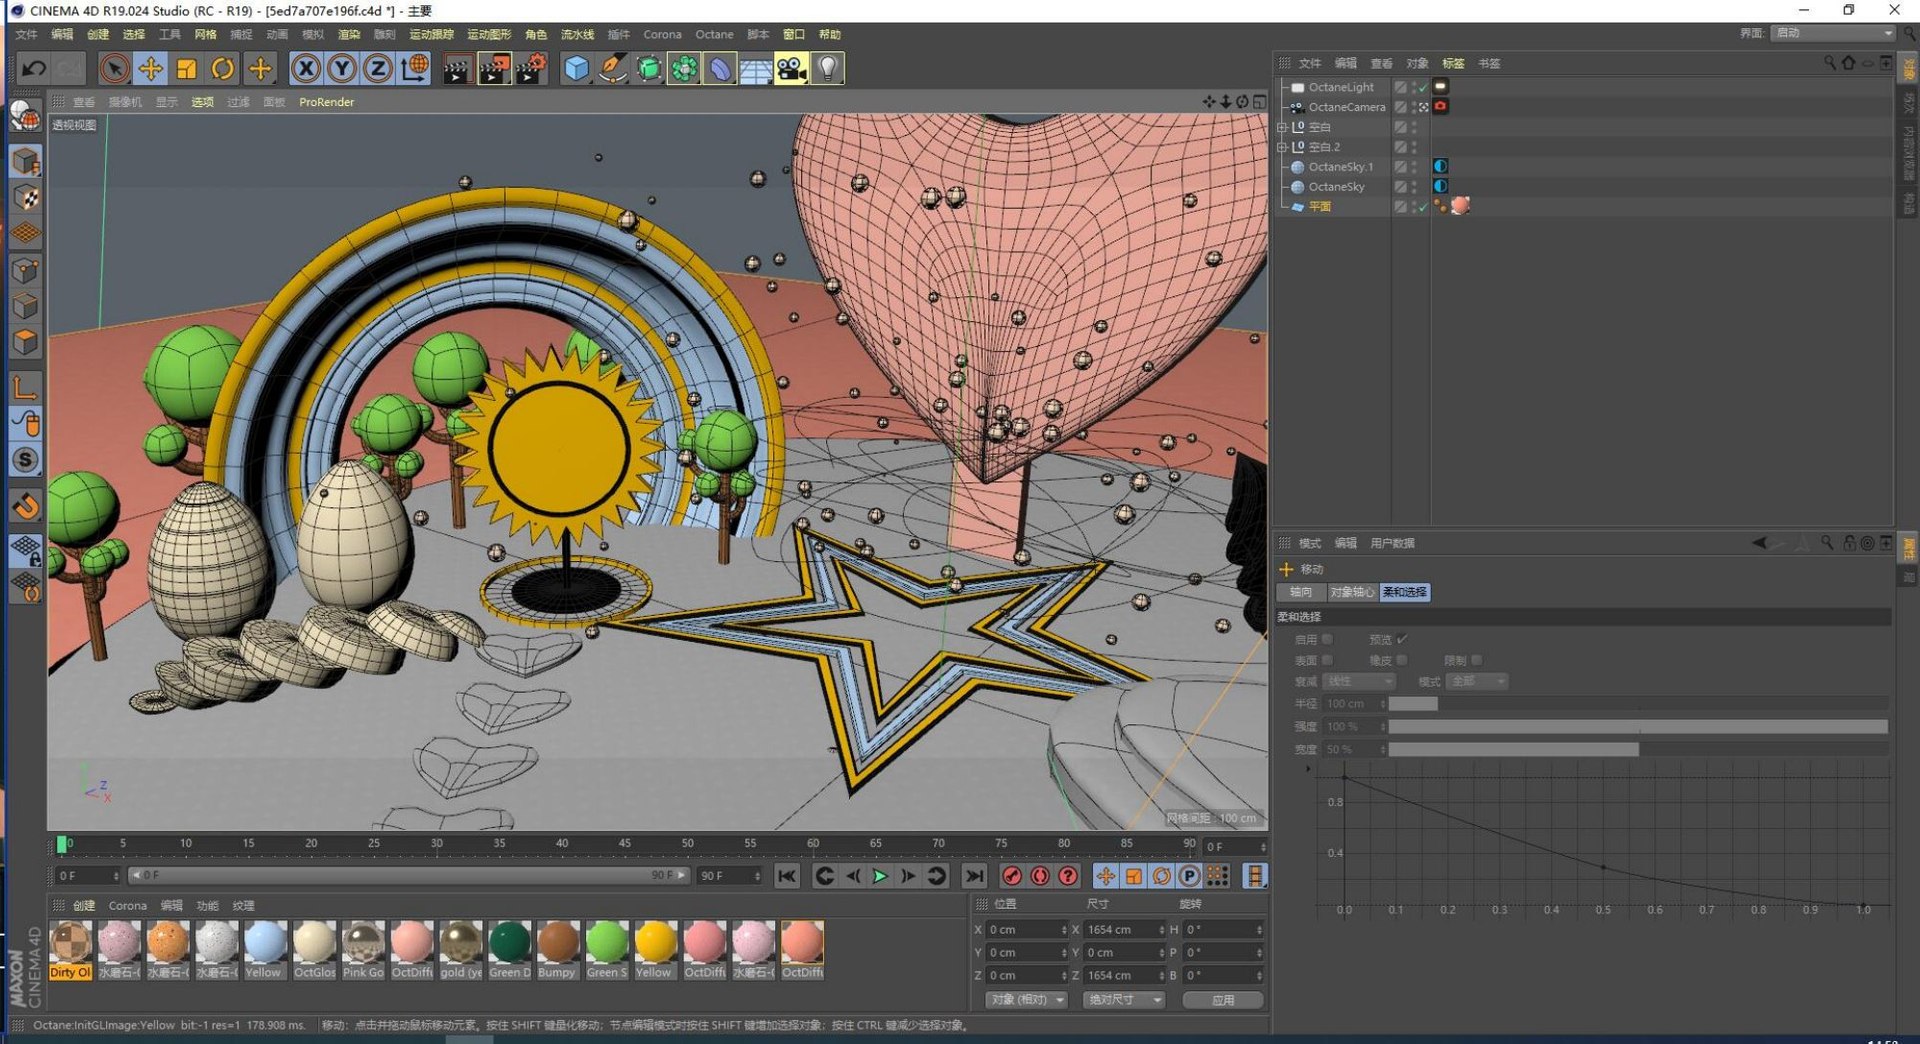
Task: Toggle the 限制 checkbox
Action: [1477, 660]
